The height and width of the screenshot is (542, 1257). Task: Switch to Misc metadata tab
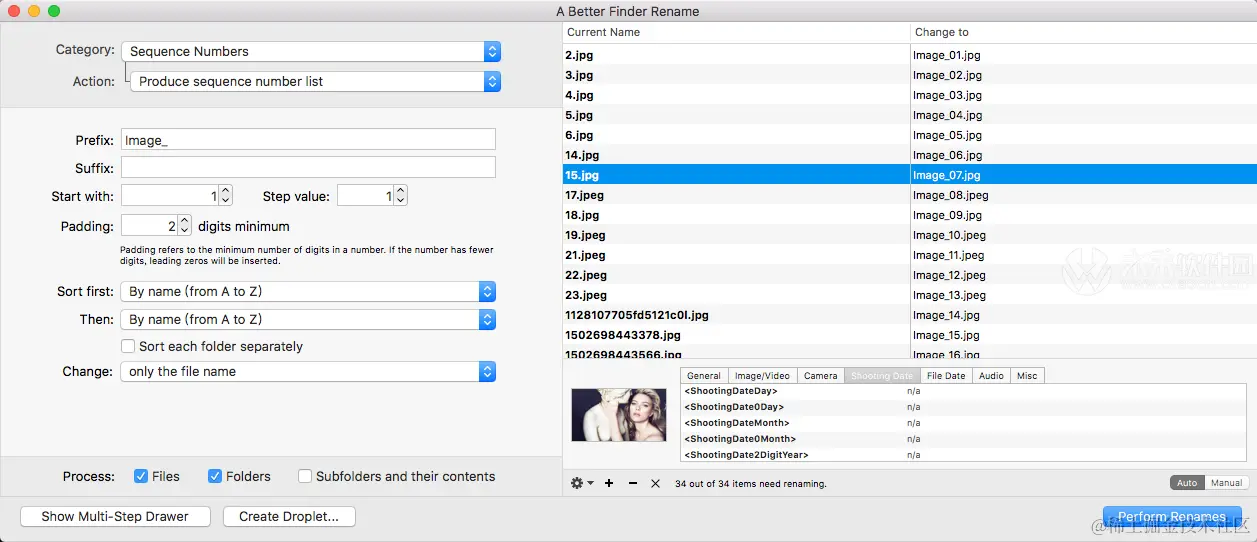pos(1027,375)
